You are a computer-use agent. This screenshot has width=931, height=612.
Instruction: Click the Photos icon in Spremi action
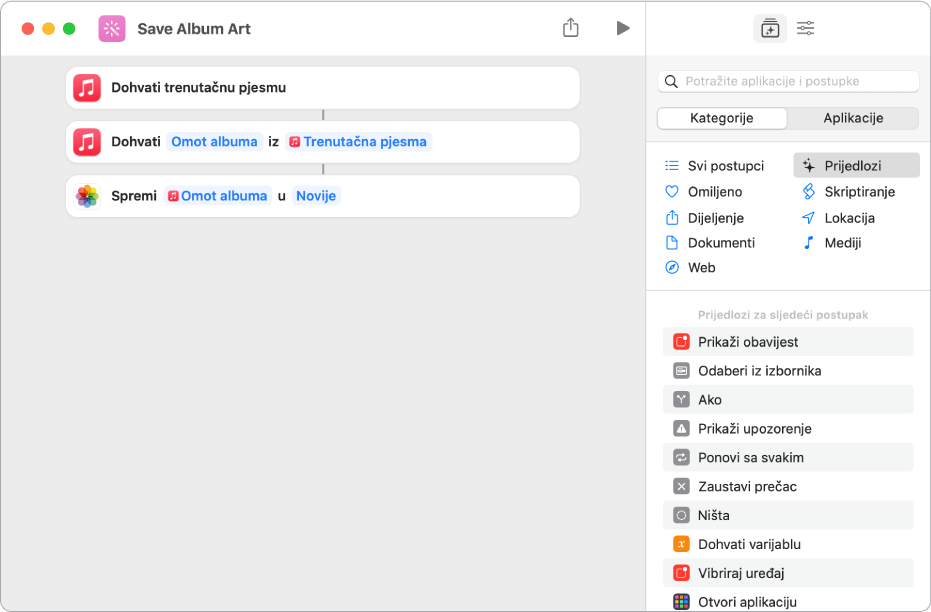pyautogui.click(x=87, y=196)
